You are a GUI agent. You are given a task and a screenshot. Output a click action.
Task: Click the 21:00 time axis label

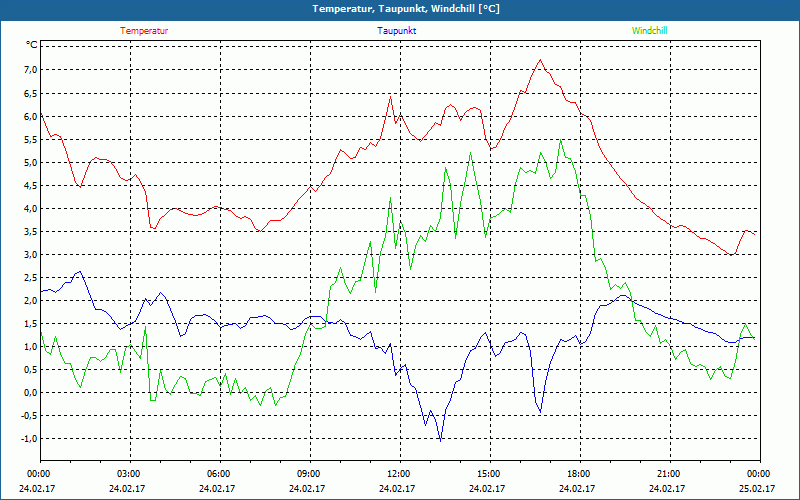coord(668,474)
